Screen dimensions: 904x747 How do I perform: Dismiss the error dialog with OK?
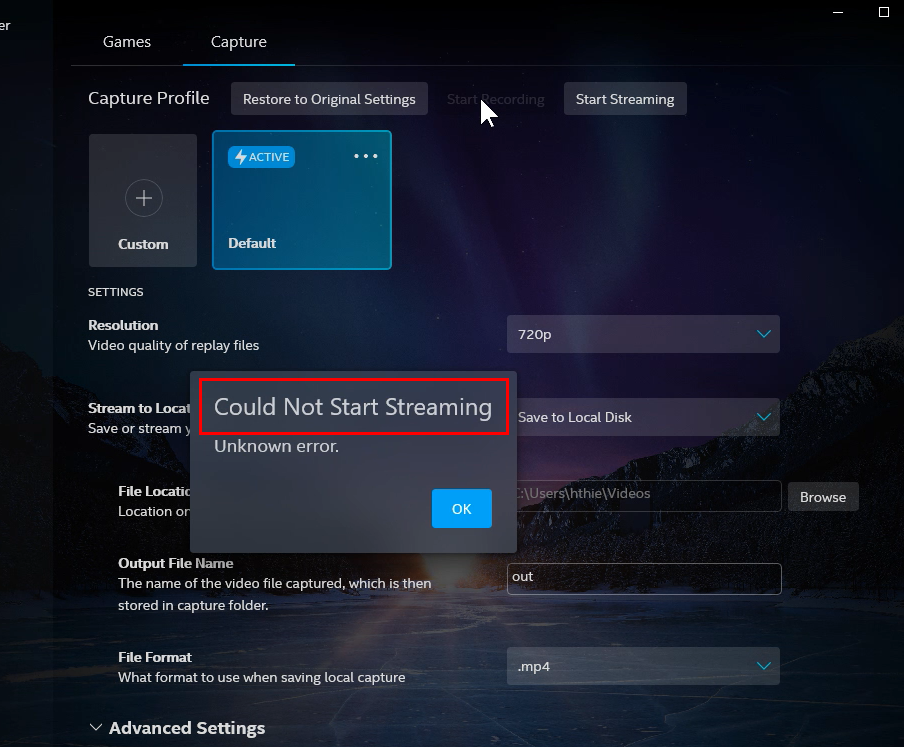461,508
